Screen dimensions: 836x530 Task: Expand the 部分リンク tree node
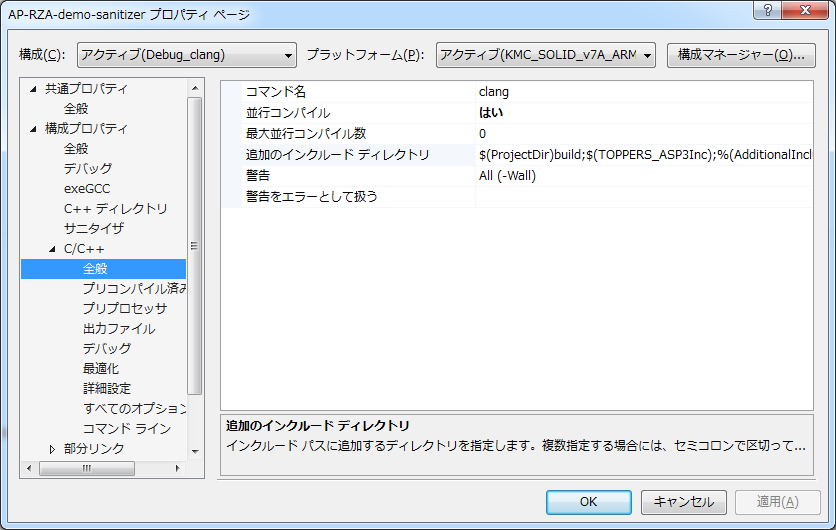(53, 449)
